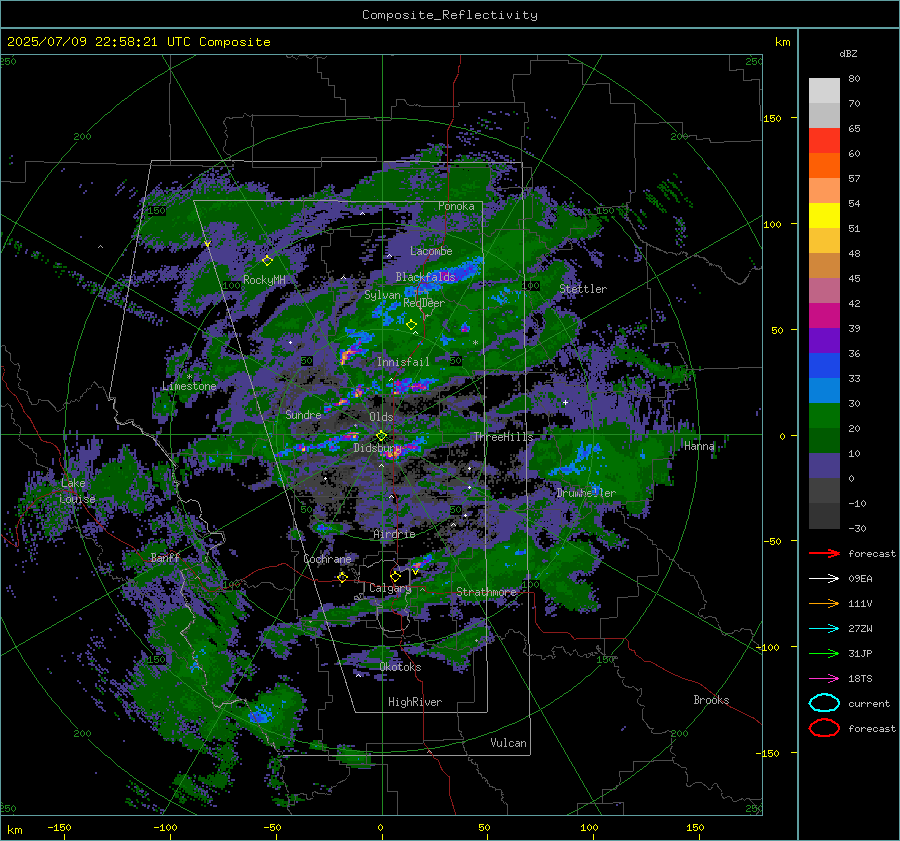This screenshot has height=841, width=900.
Task: Click the Stettler city label
Action: pos(583,289)
